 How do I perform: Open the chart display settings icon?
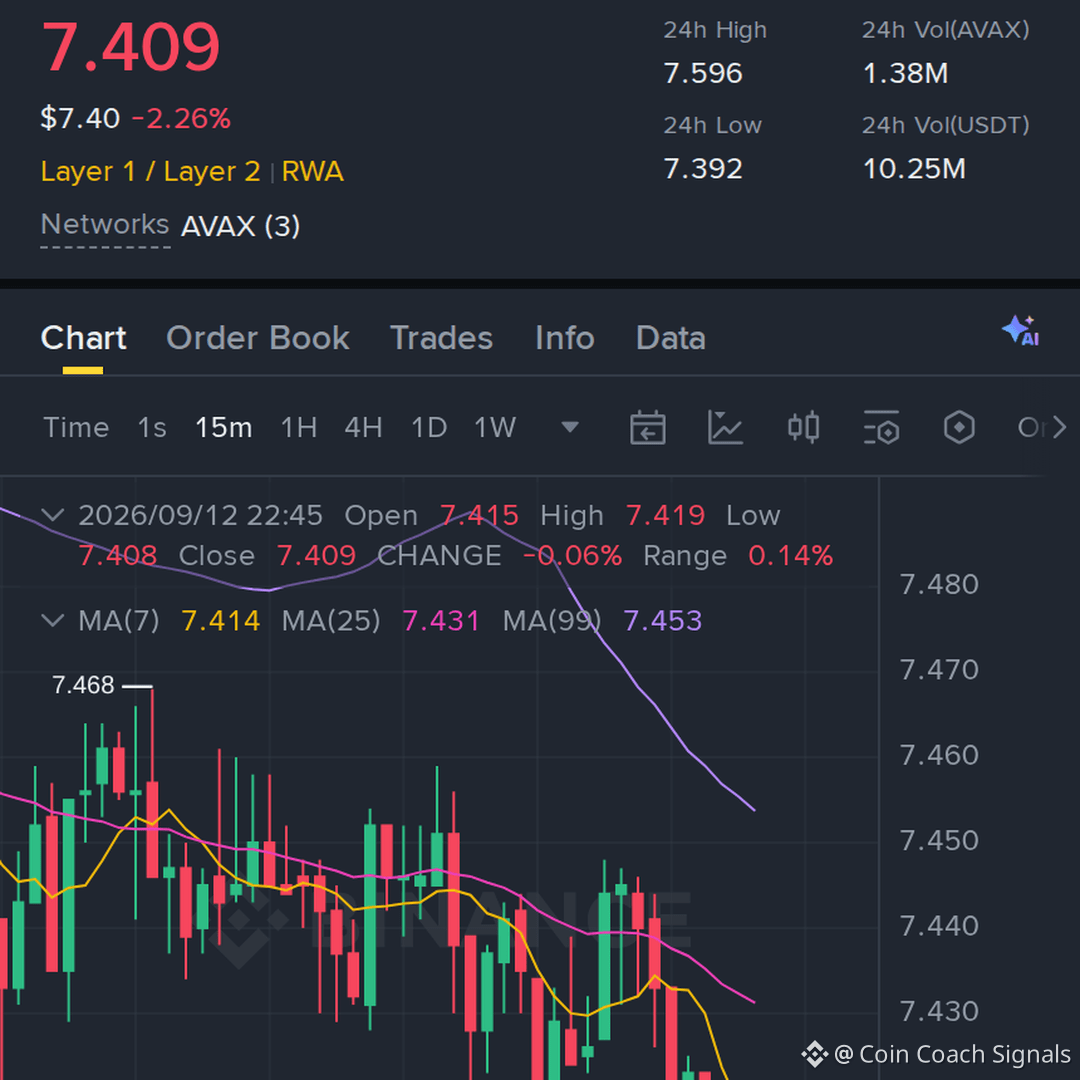tap(881, 427)
